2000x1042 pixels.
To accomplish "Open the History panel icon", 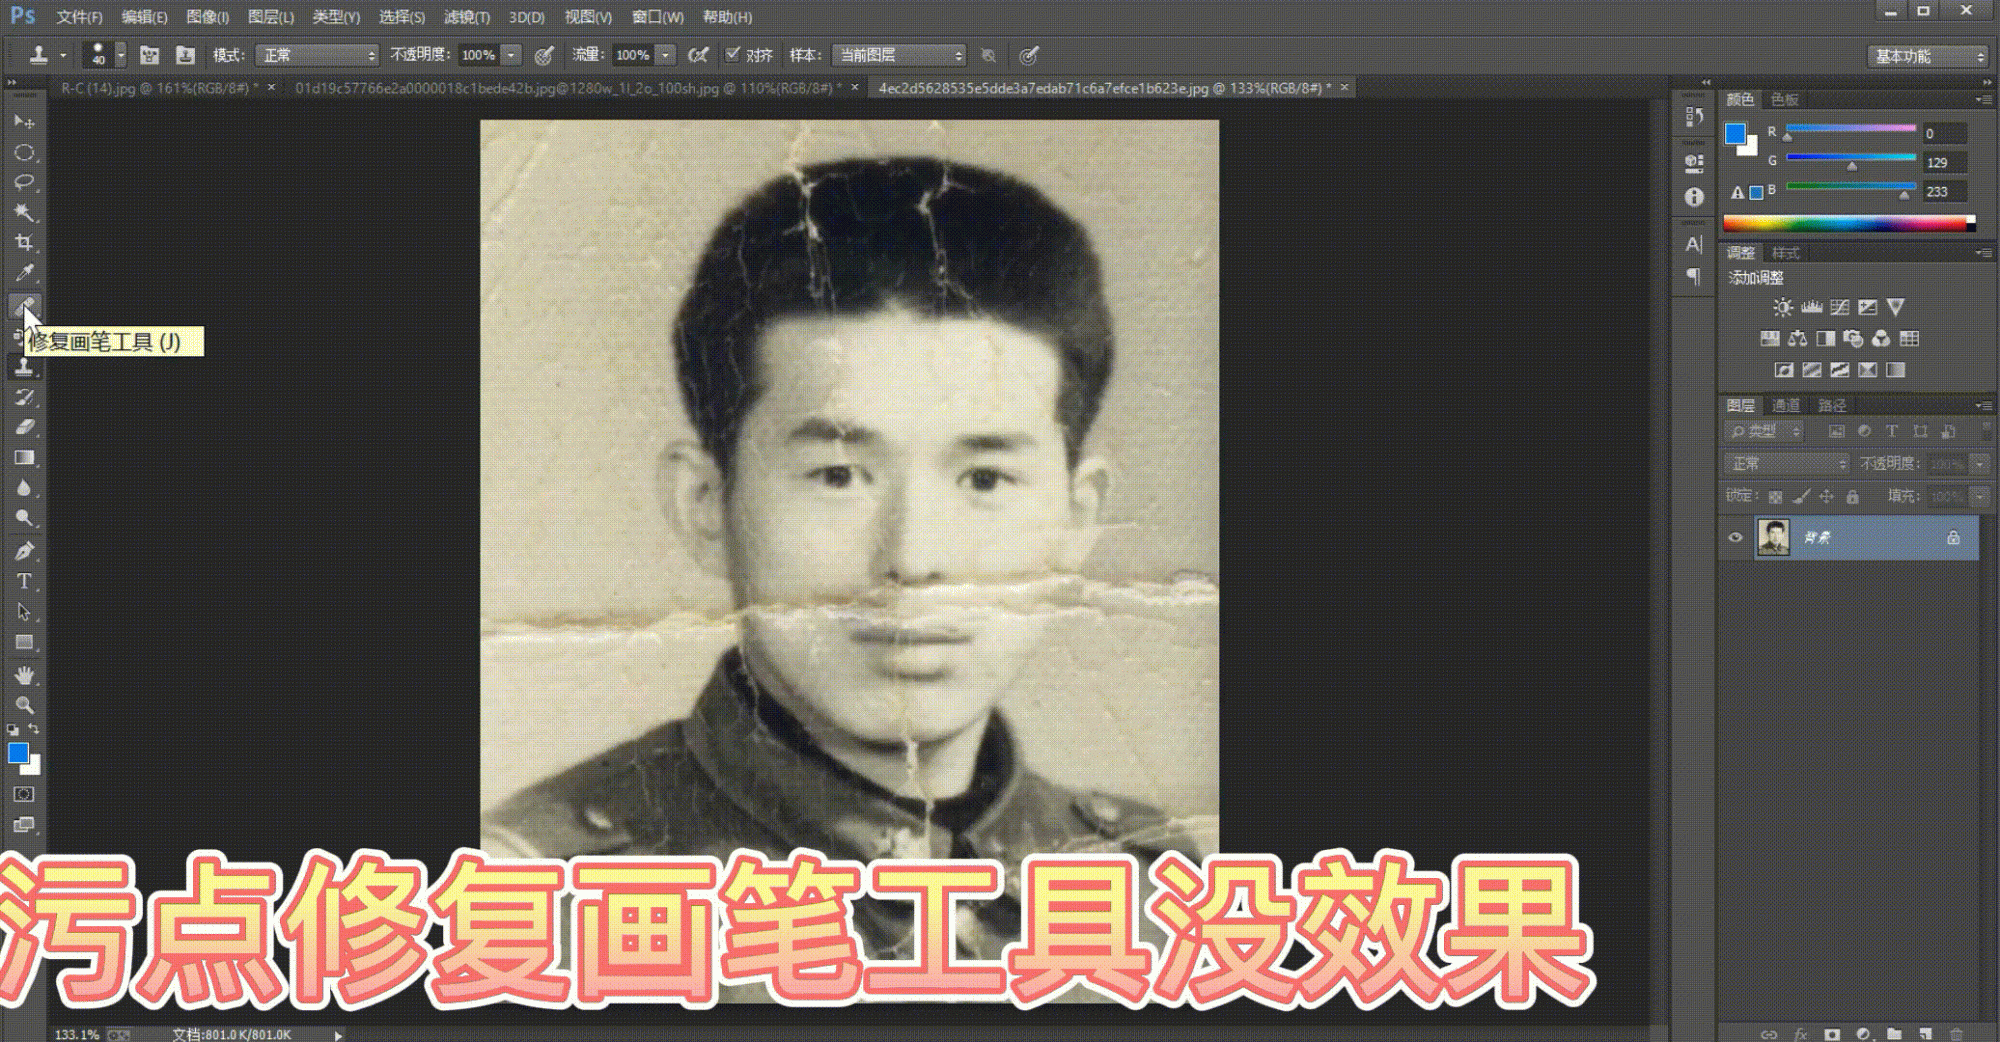I will 1694,117.
